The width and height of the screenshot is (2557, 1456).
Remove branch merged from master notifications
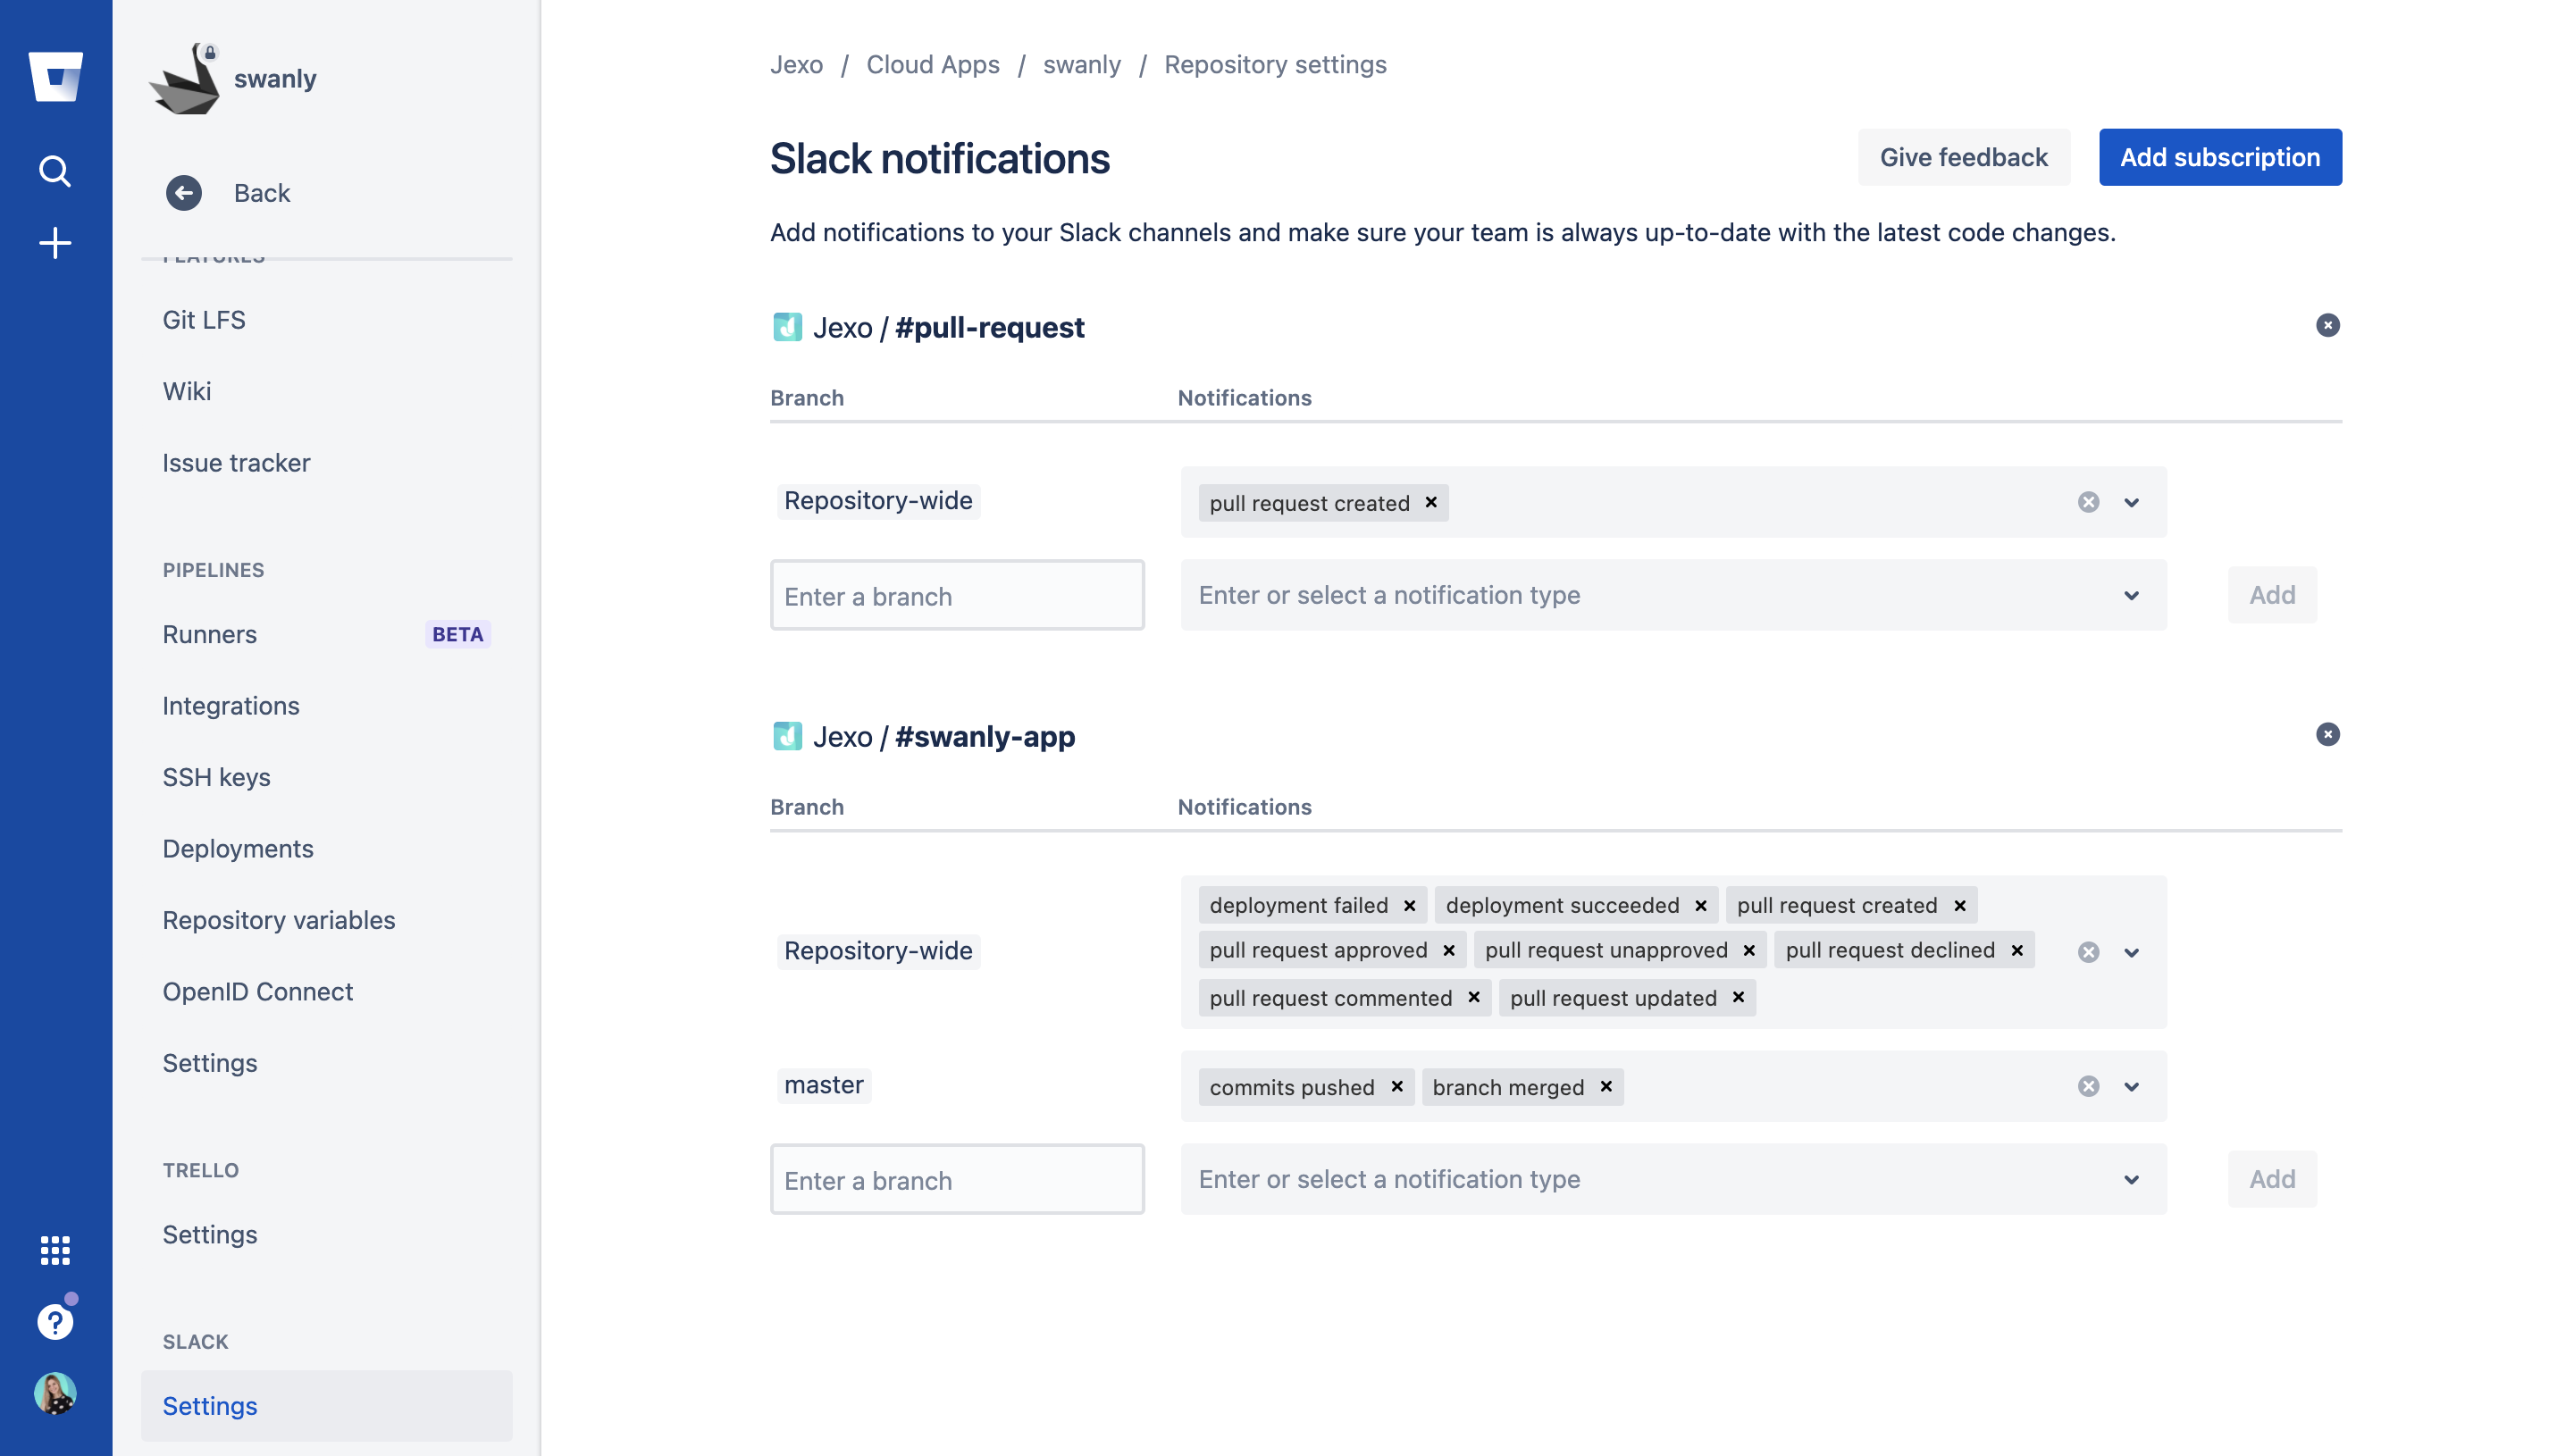(1606, 1087)
